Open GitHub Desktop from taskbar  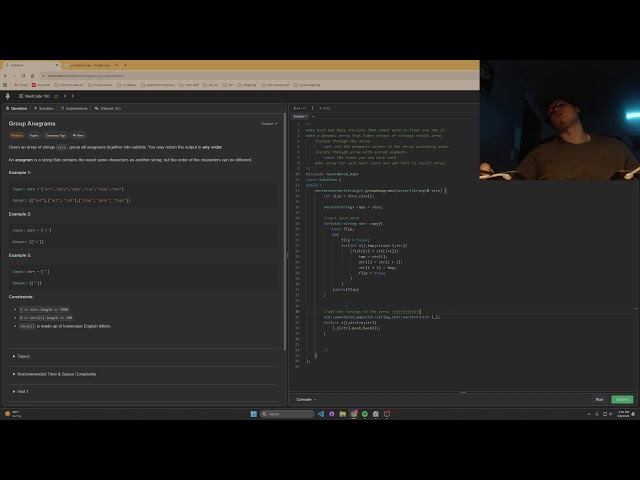tap(331, 414)
